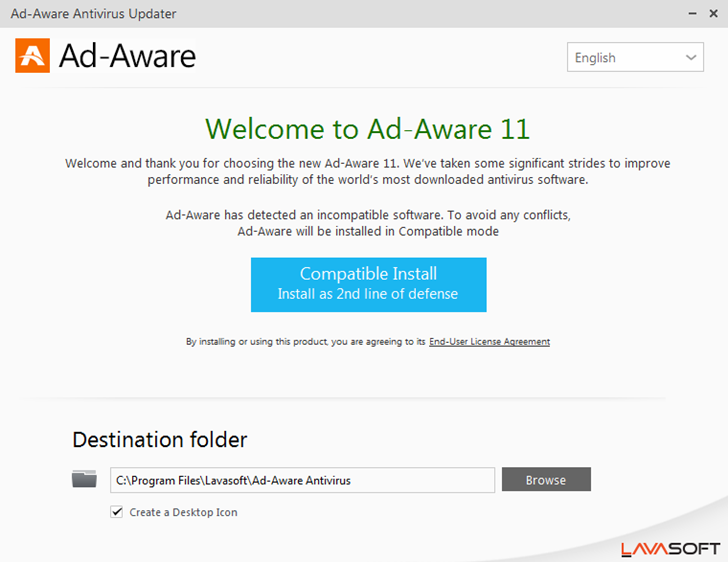Browse for a destination folder
728x562 pixels.
[x=546, y=479]
